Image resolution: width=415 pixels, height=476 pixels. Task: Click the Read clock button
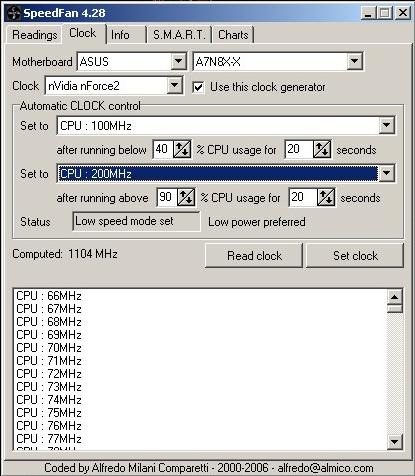[254, 256]
